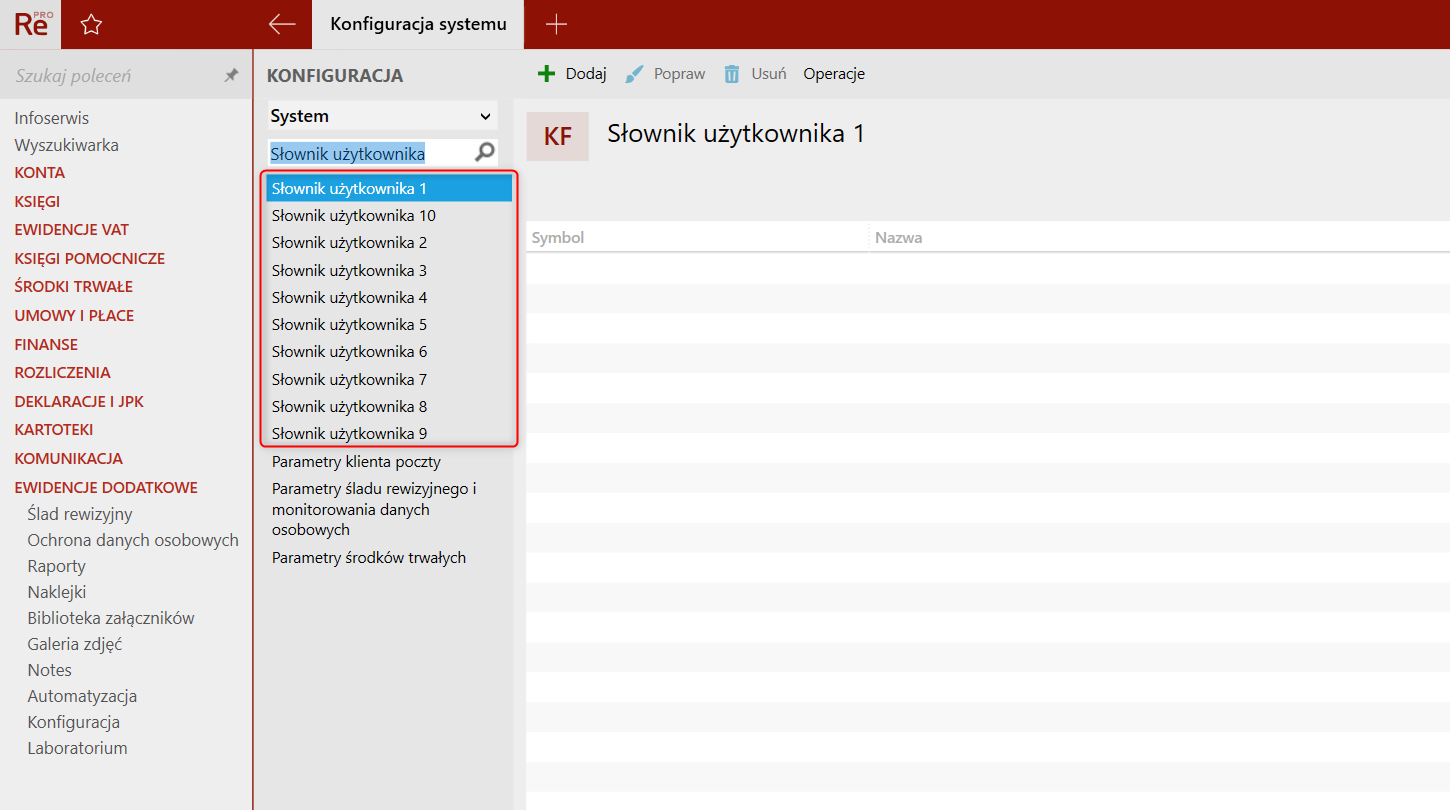Select Słownik użytkownika 8
Screen dimensions: 1450x810
pyautogui.click(x=389, y=407)
